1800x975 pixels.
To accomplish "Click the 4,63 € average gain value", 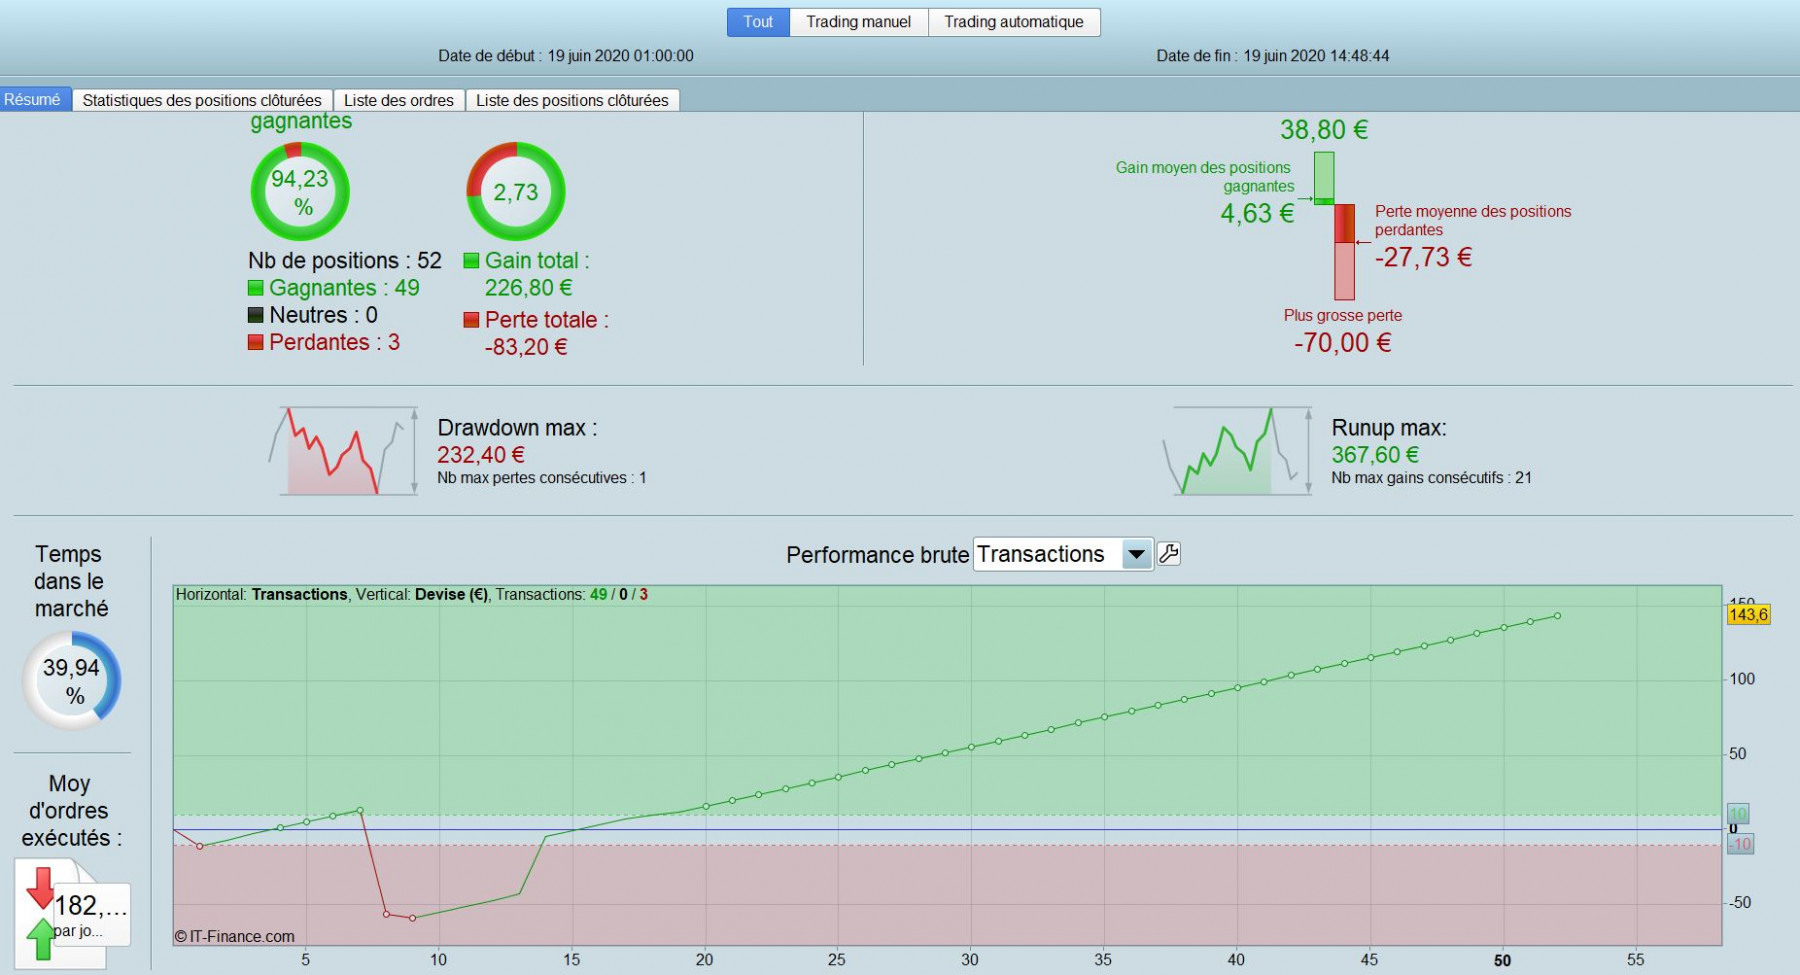I will 1257,213.
